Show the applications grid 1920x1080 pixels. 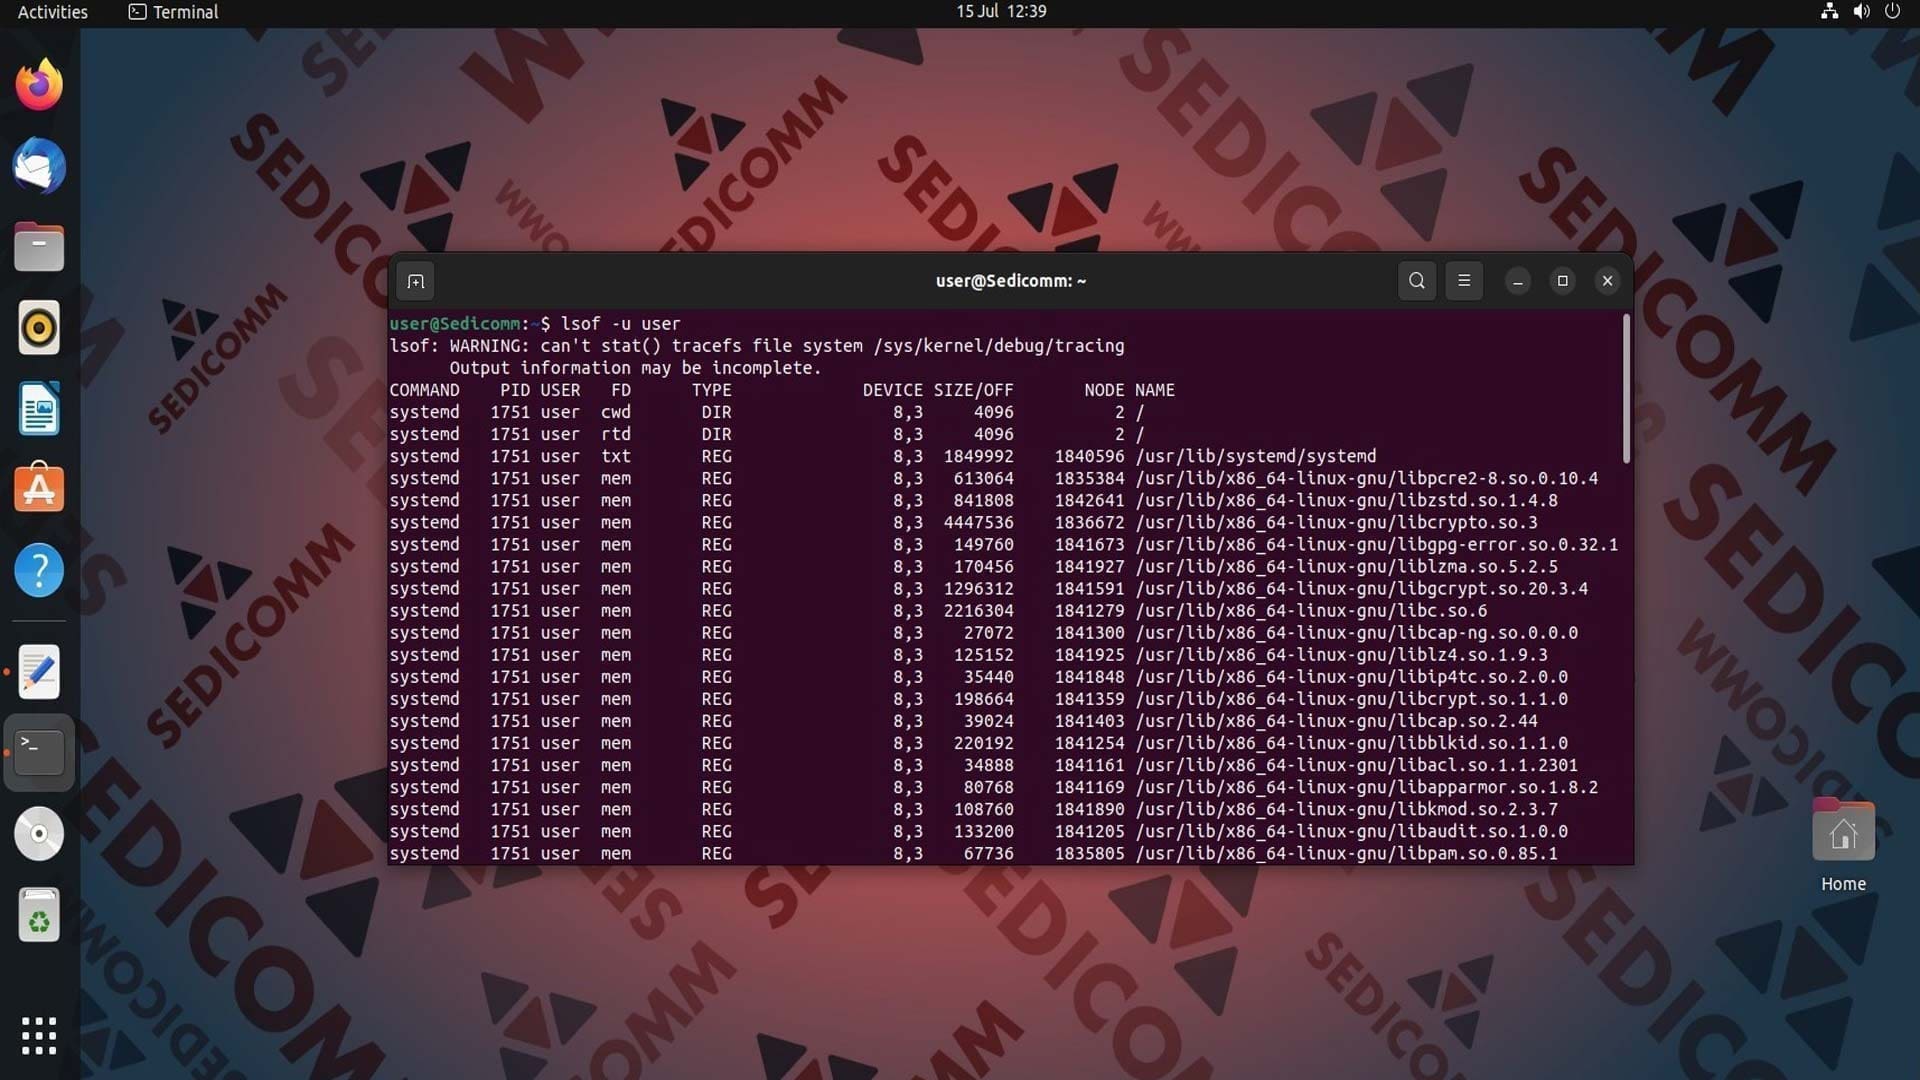point(39,1036)
